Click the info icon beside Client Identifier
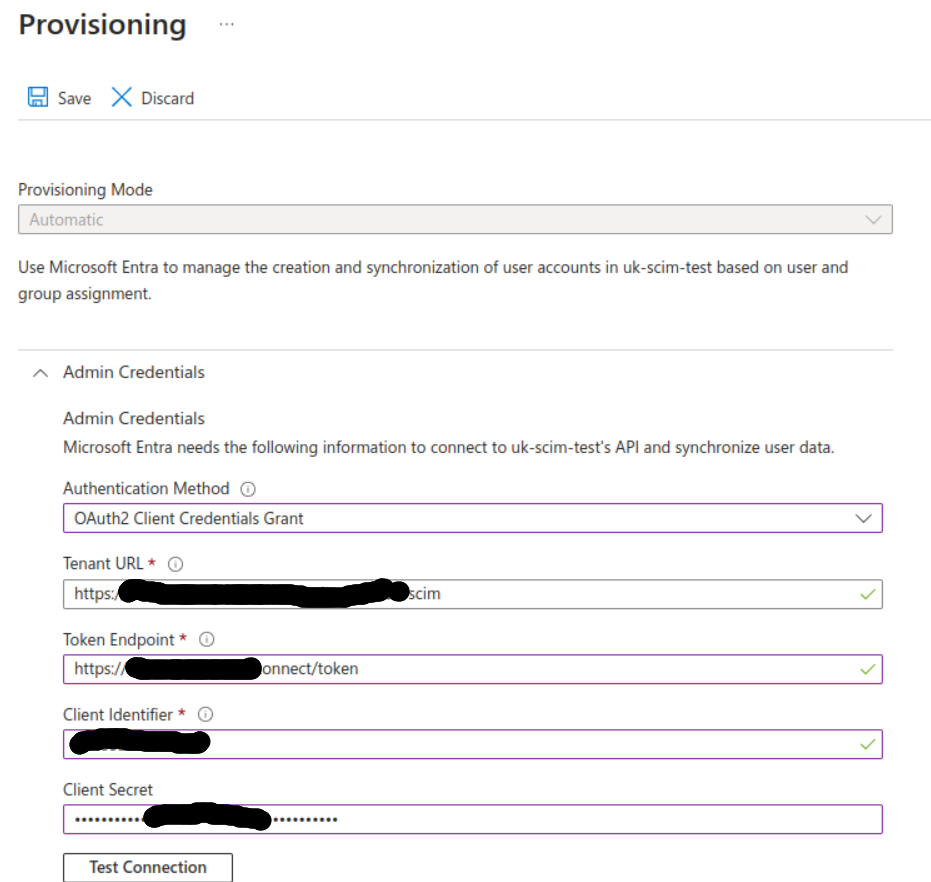Viewport: 931px width, 882px height. coord(205,715)
